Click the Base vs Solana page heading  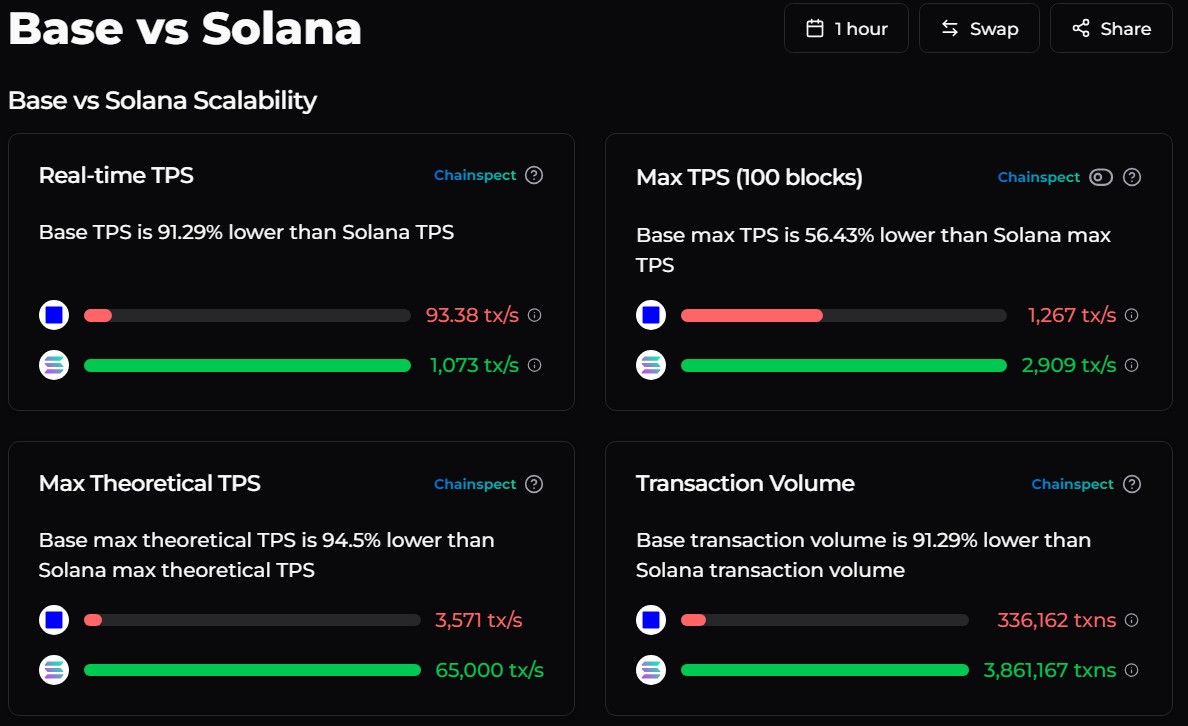(184, 28)
